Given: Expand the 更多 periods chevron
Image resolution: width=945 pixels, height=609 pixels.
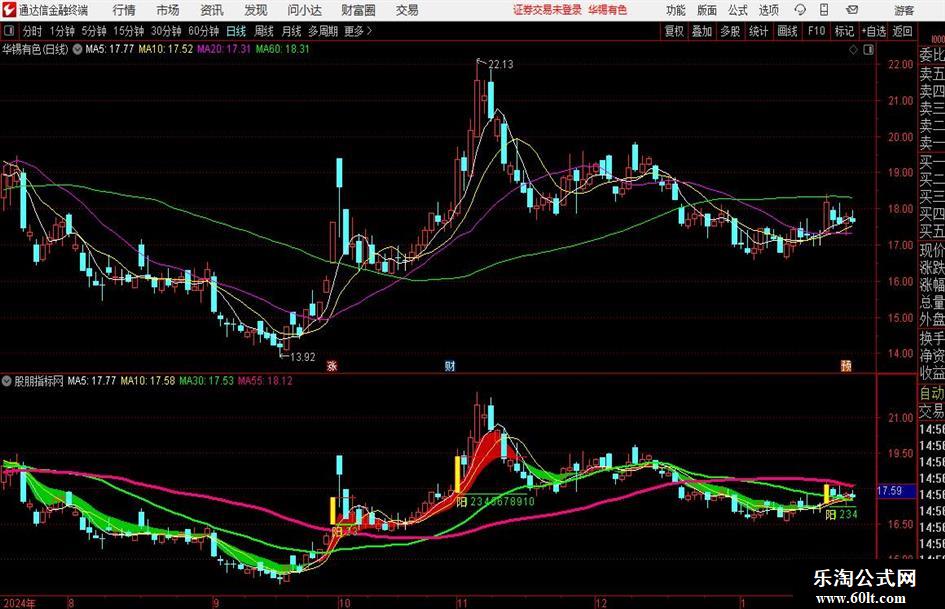Looking at the screenshot, I should pos(369,31).
